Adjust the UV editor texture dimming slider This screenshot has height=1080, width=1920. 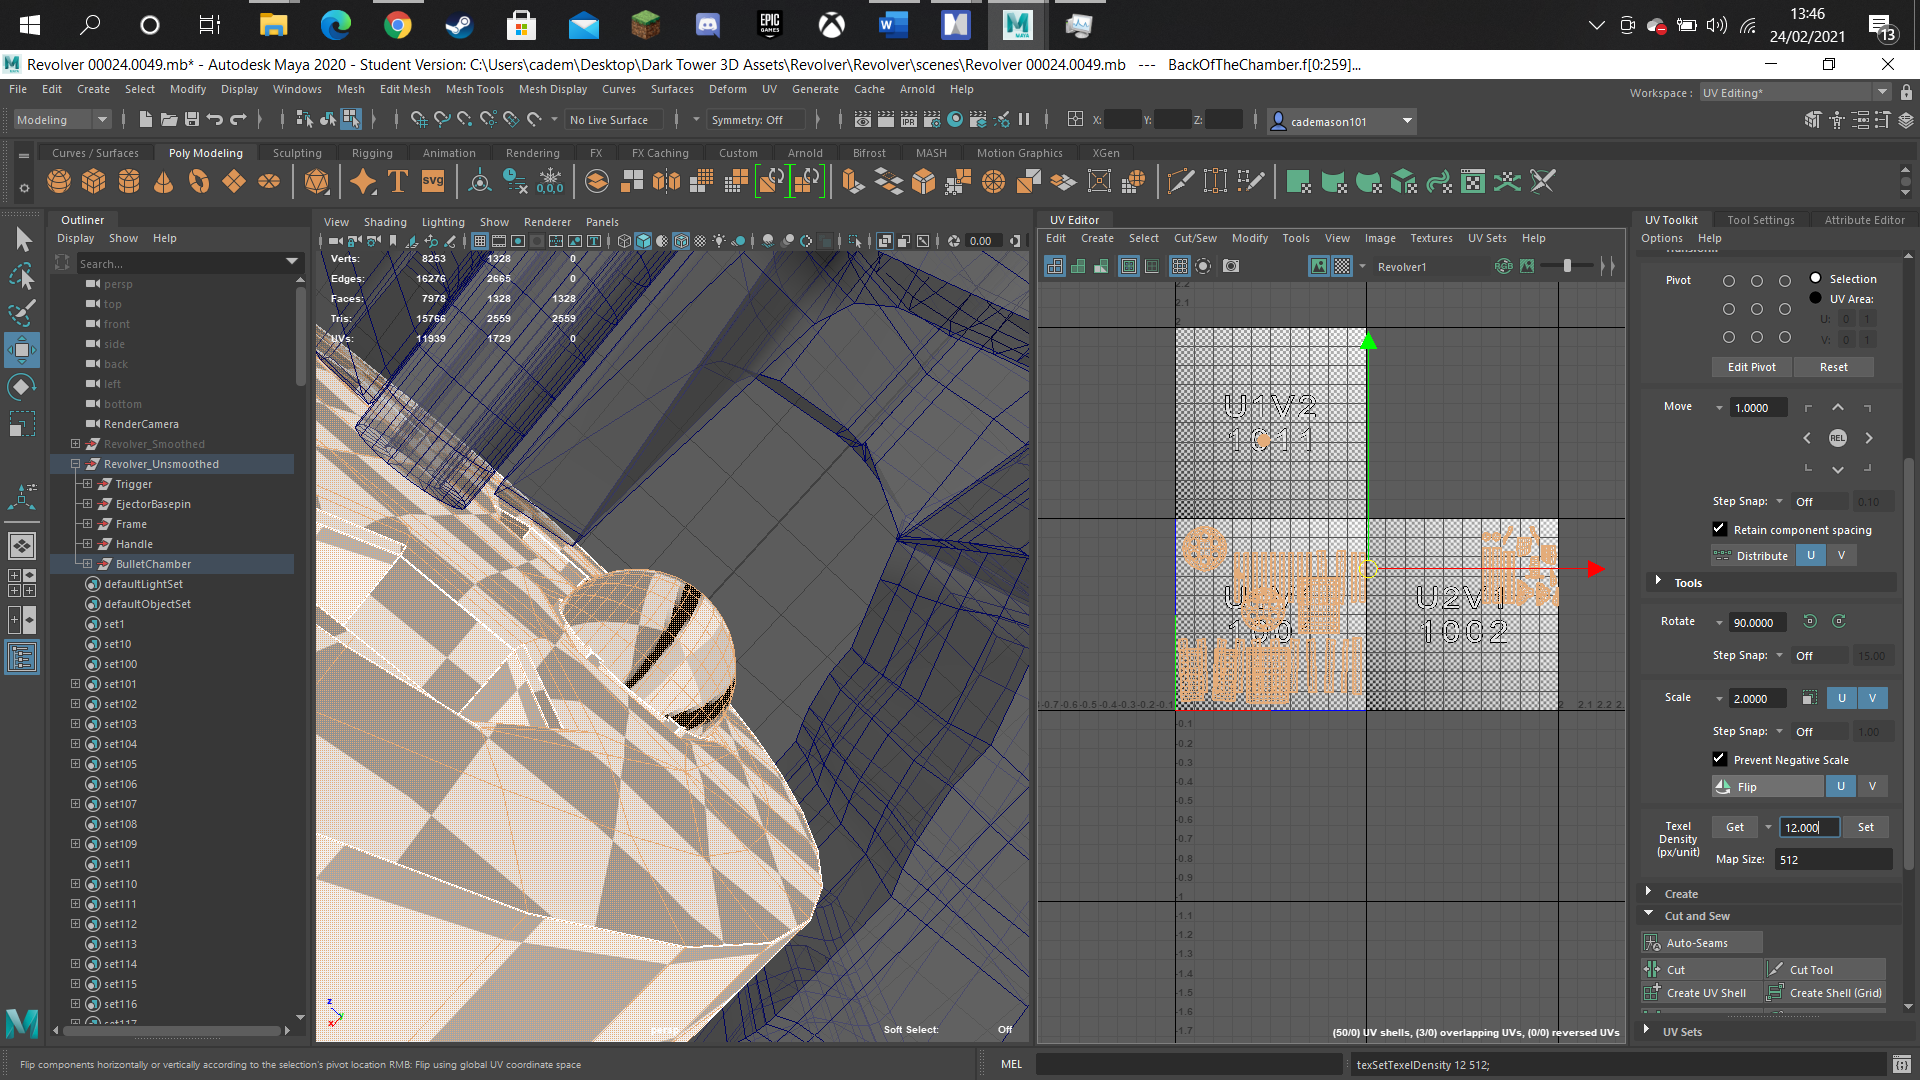[x=1567, y=266]
